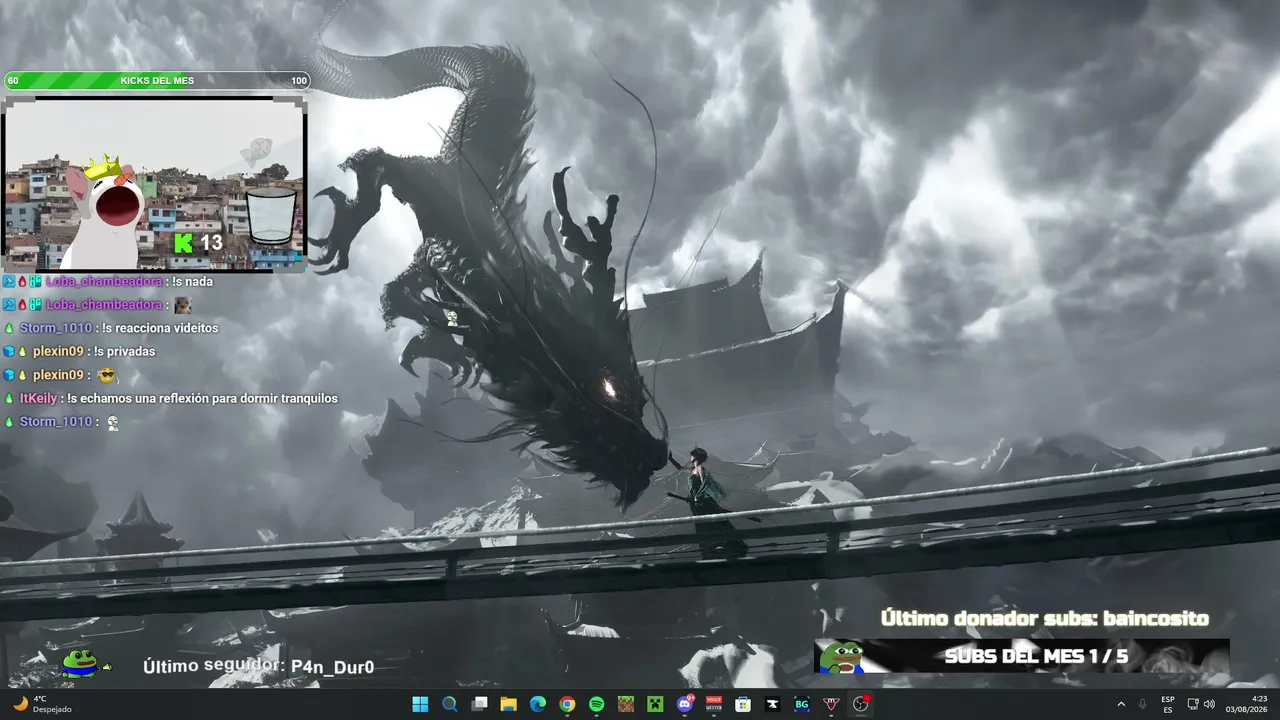
Task: Click Loba_chambeadora's name beside '!s nada'
Action: (x=103, y=281)
